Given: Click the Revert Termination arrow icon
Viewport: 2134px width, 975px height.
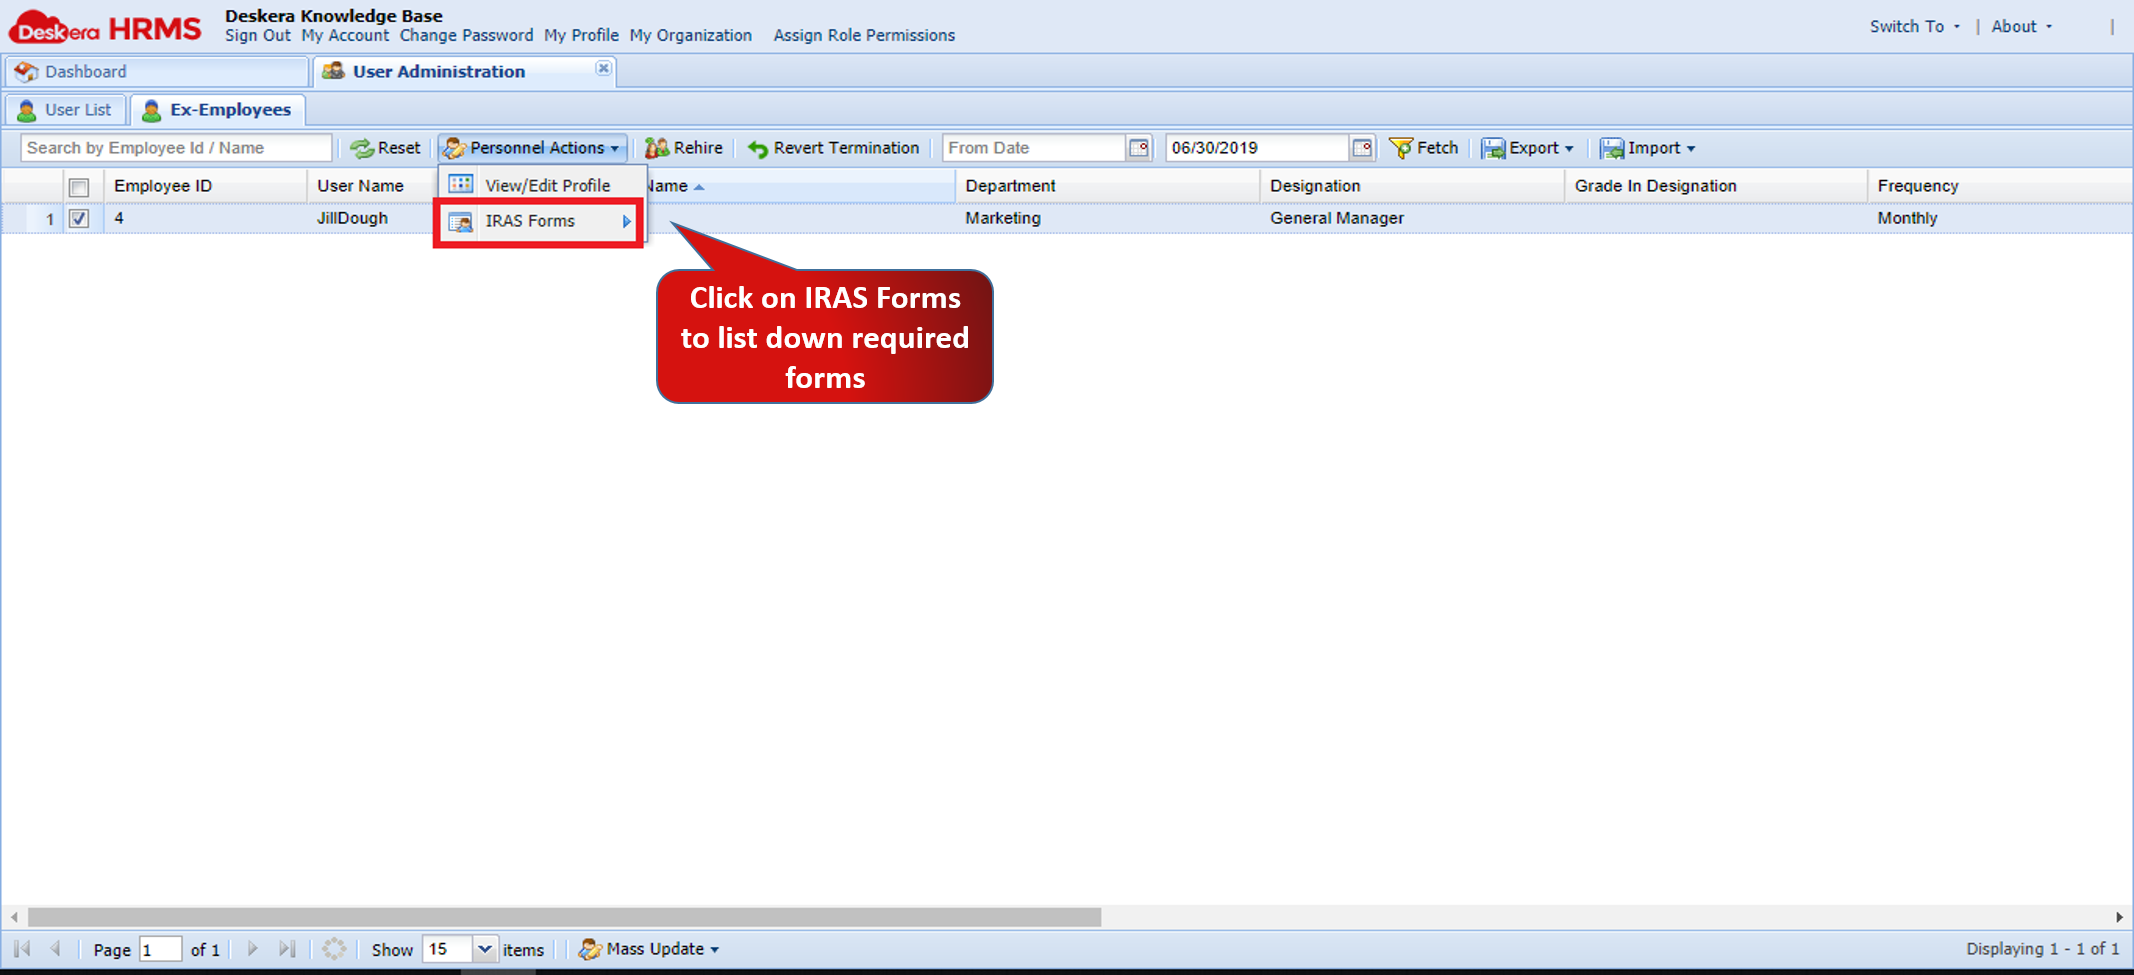Looking at the screenshot, I should tap(758, 149).
